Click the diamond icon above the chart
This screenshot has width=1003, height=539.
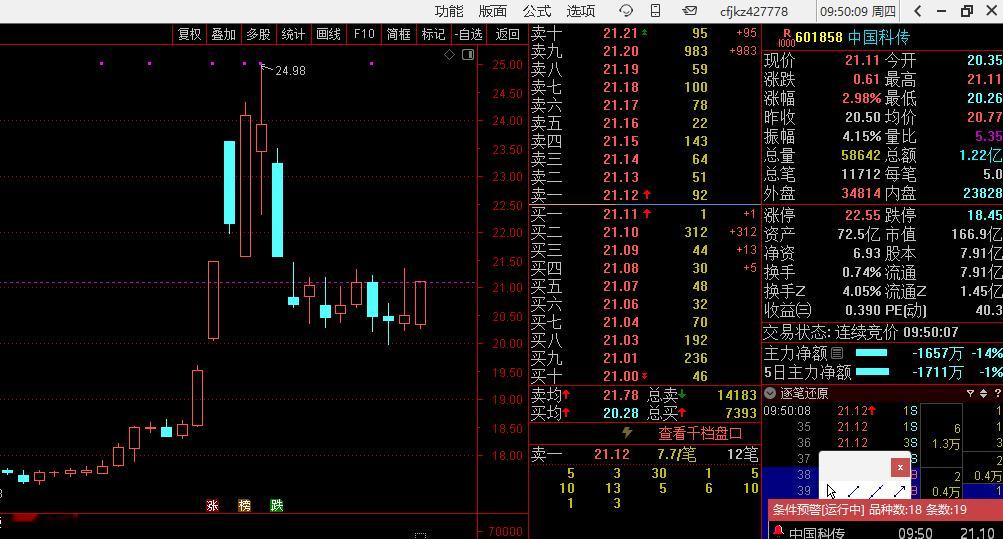(450, 55)
